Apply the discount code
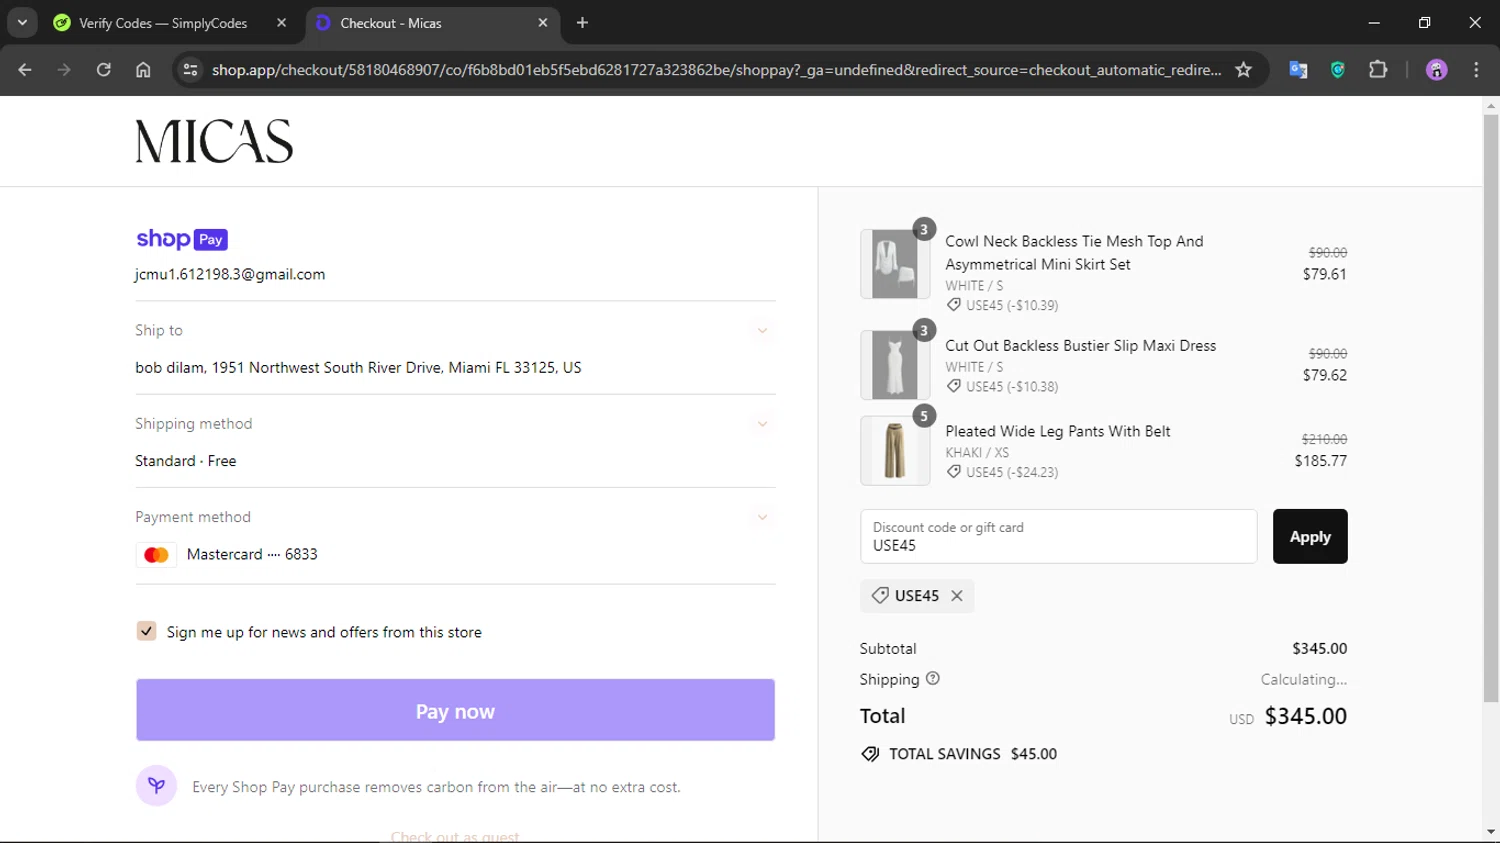Screen dimensions: 1500x843 pos(1309,537)
